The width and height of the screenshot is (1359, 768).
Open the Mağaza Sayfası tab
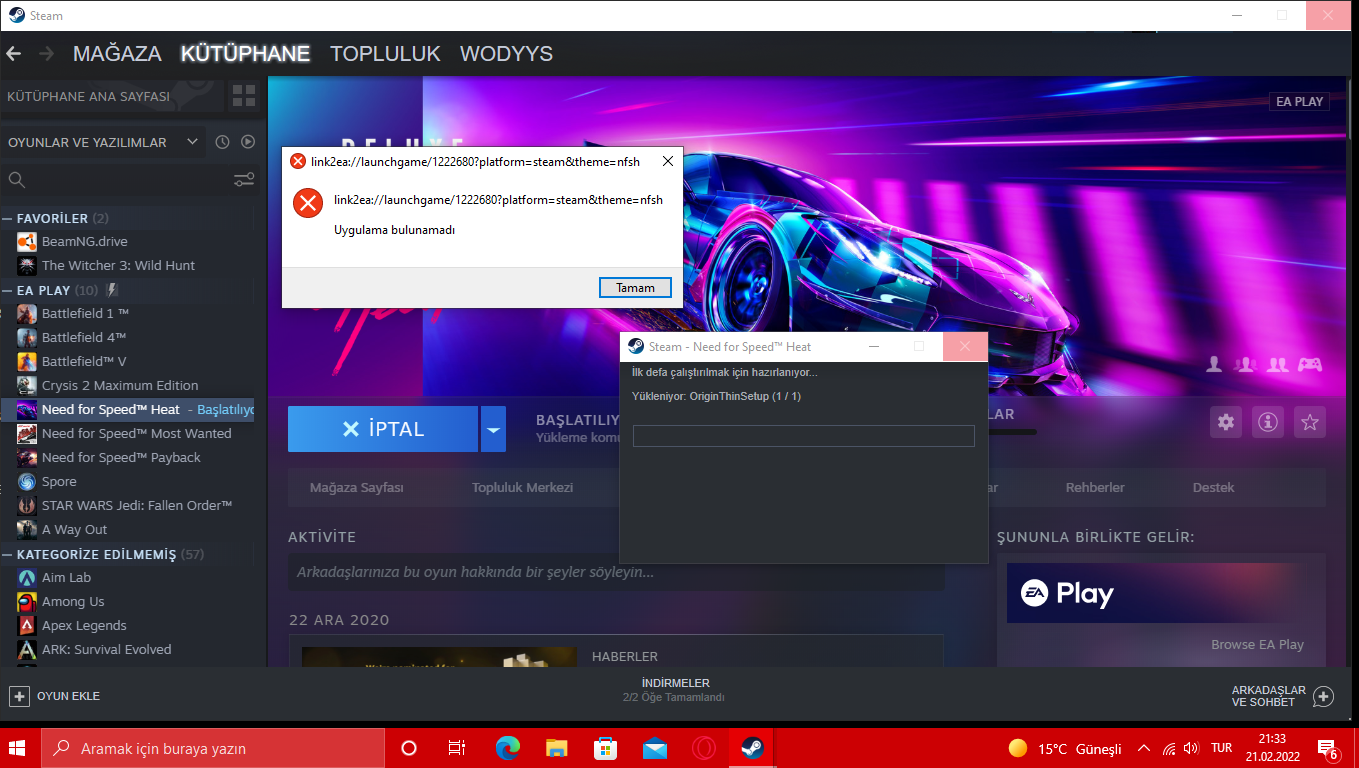[x=357, y=488]
